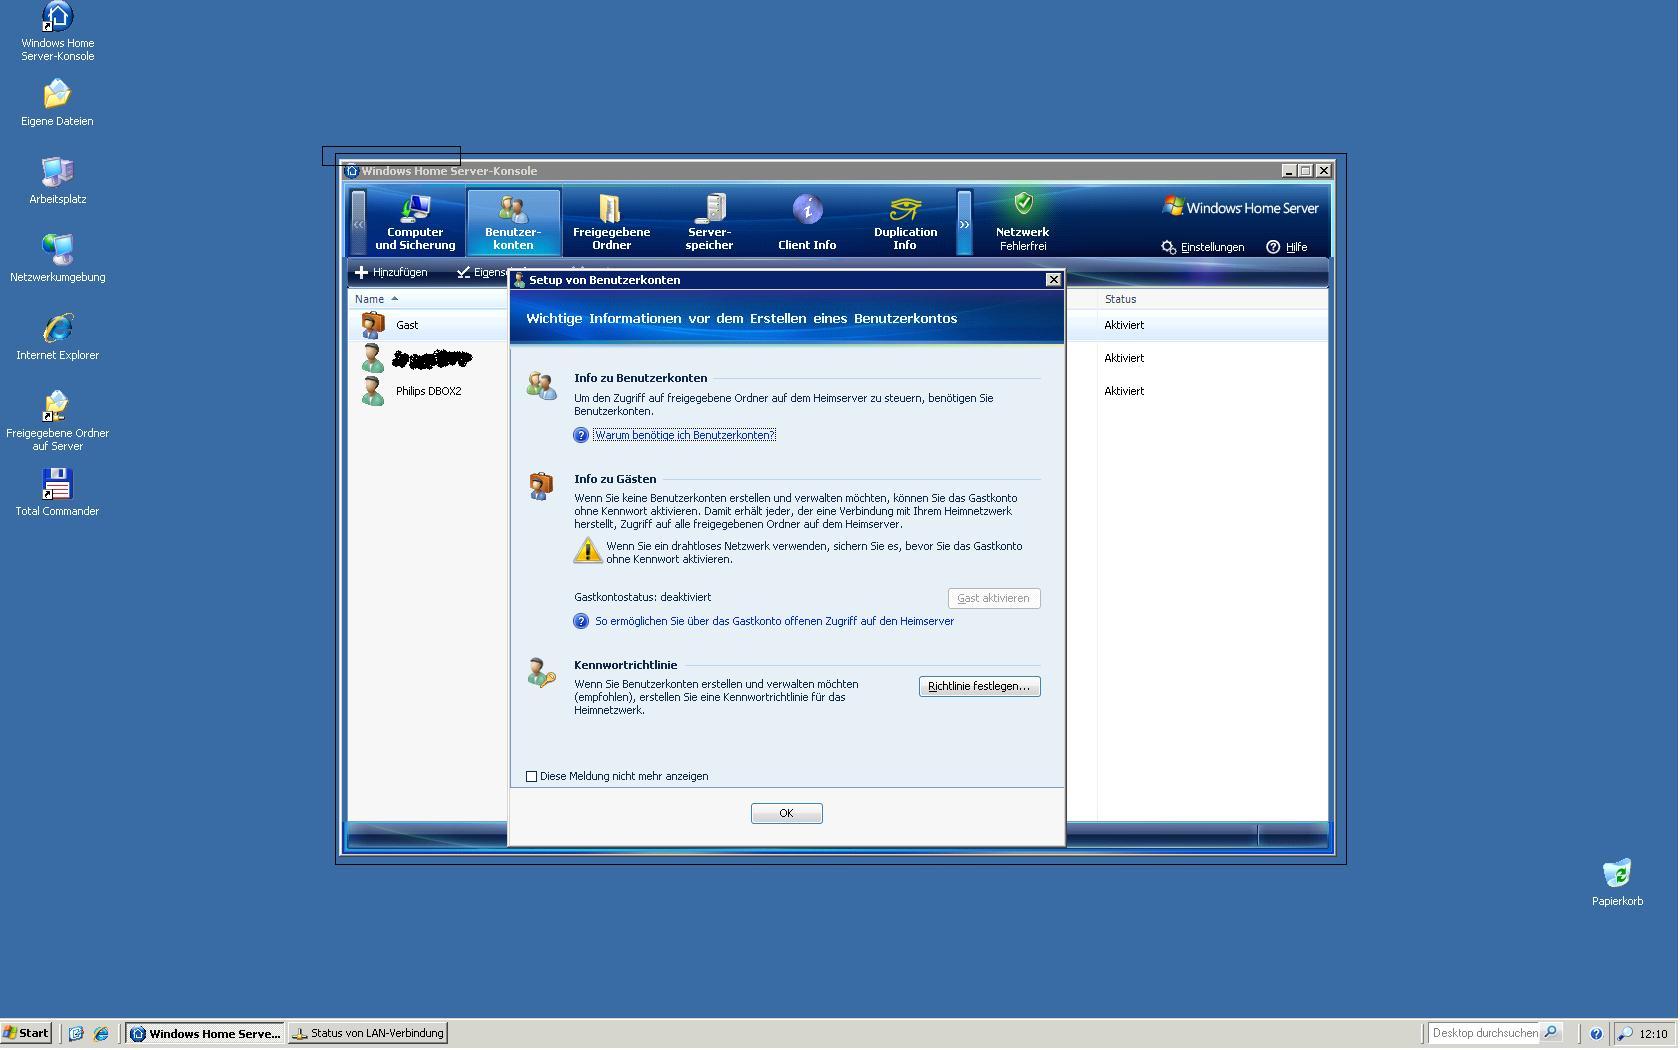Open Einstellungen gear settings
The height and width of the screenshot is (1050, 1680).
(1202, 247)
